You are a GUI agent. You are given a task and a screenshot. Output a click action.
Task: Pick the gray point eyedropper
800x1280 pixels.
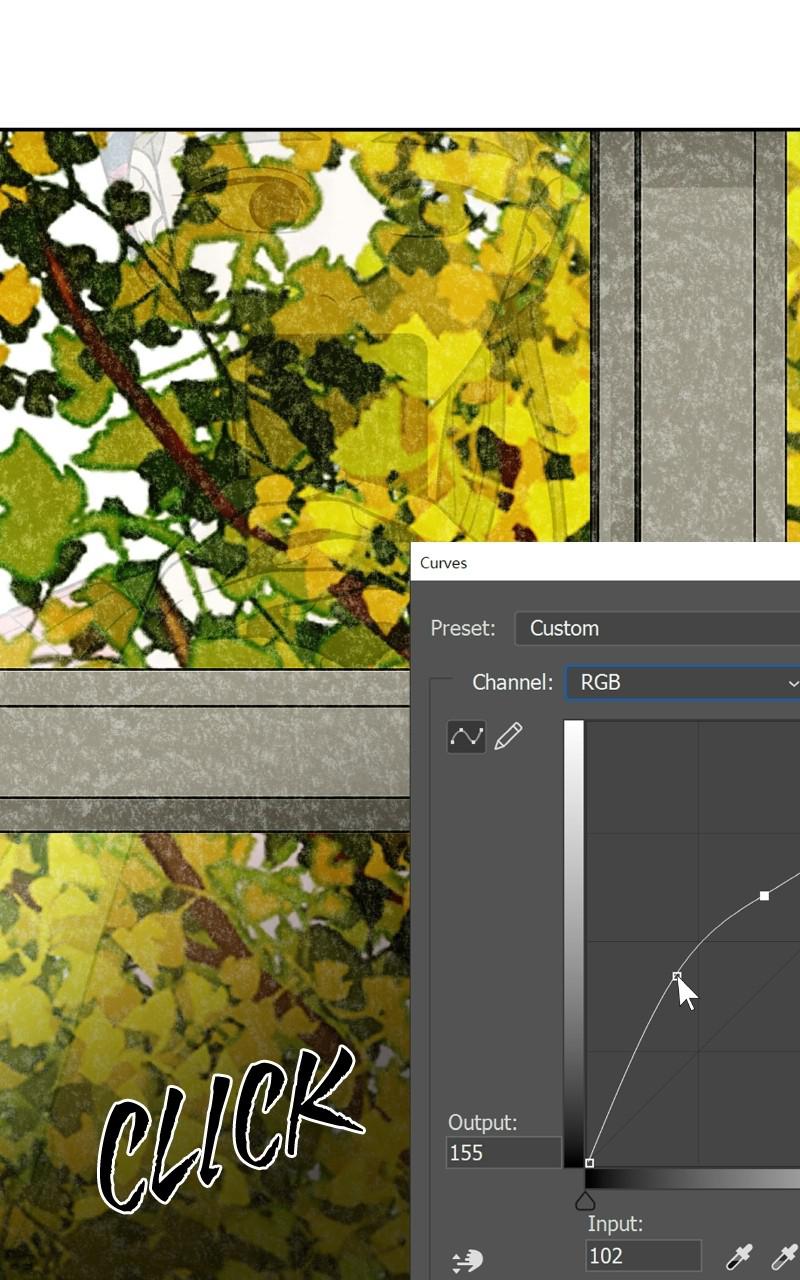point(785,1257)
